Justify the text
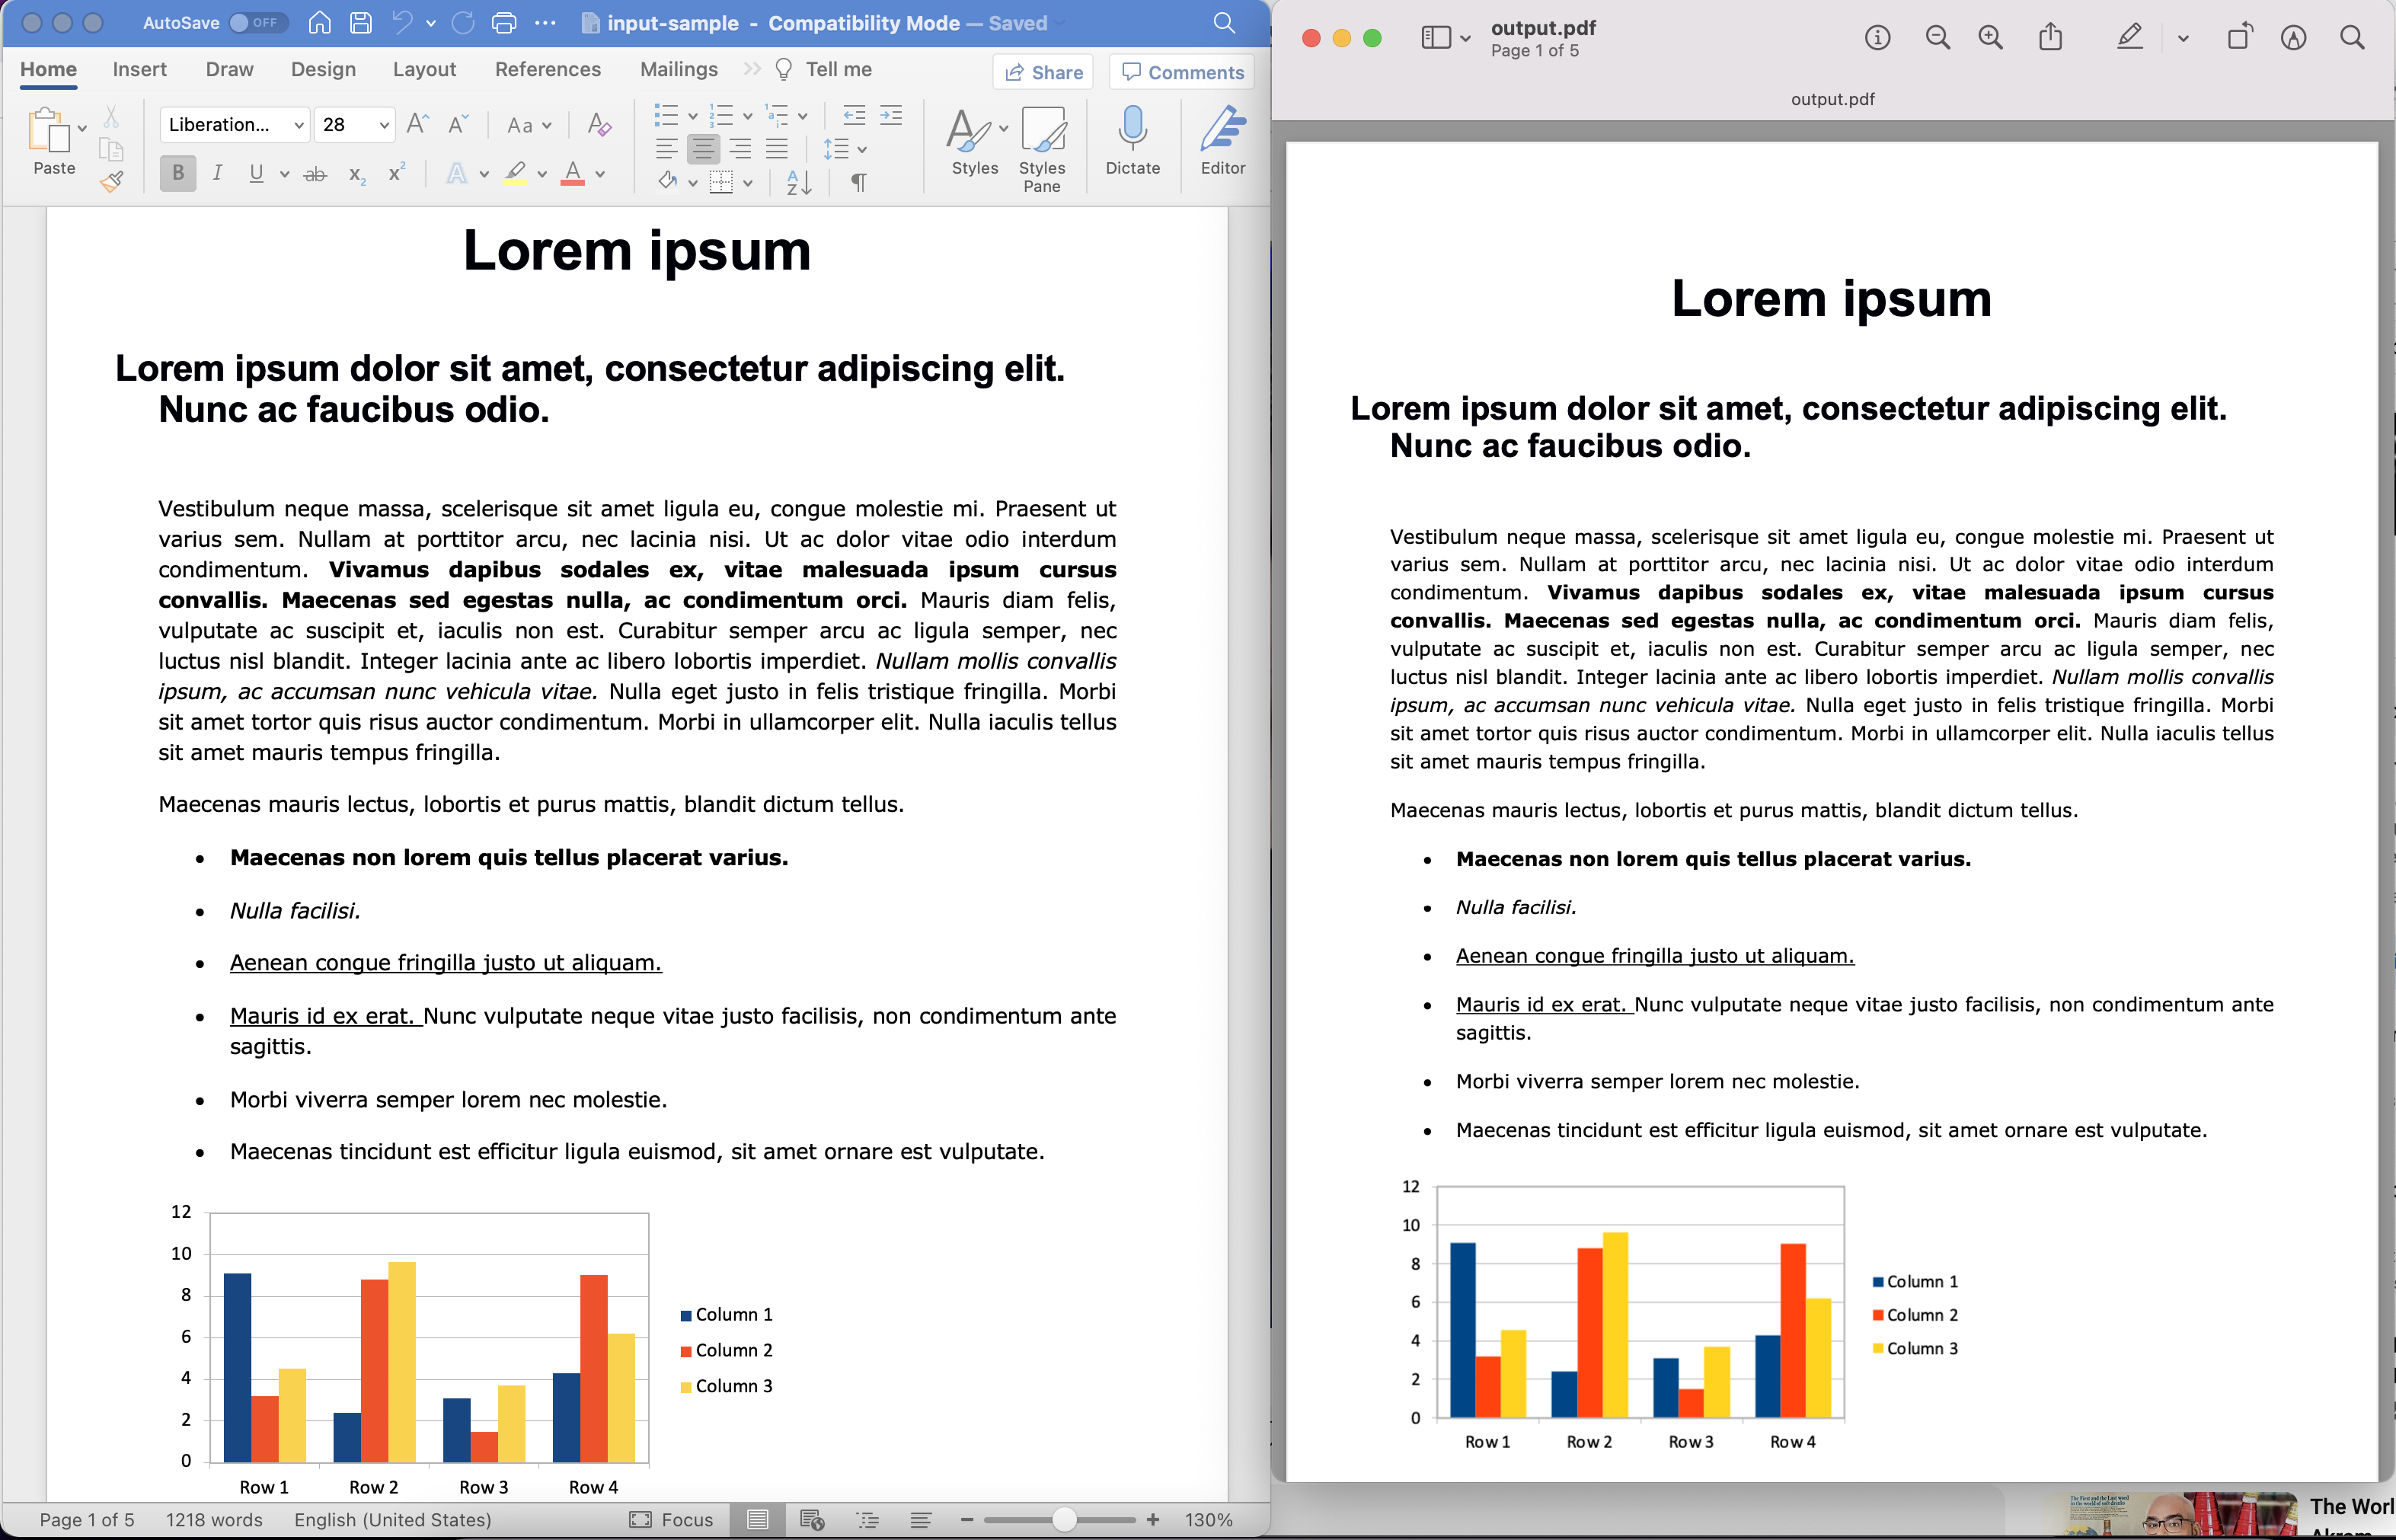The image size is (2396, 1540). [x=777, y=149]
